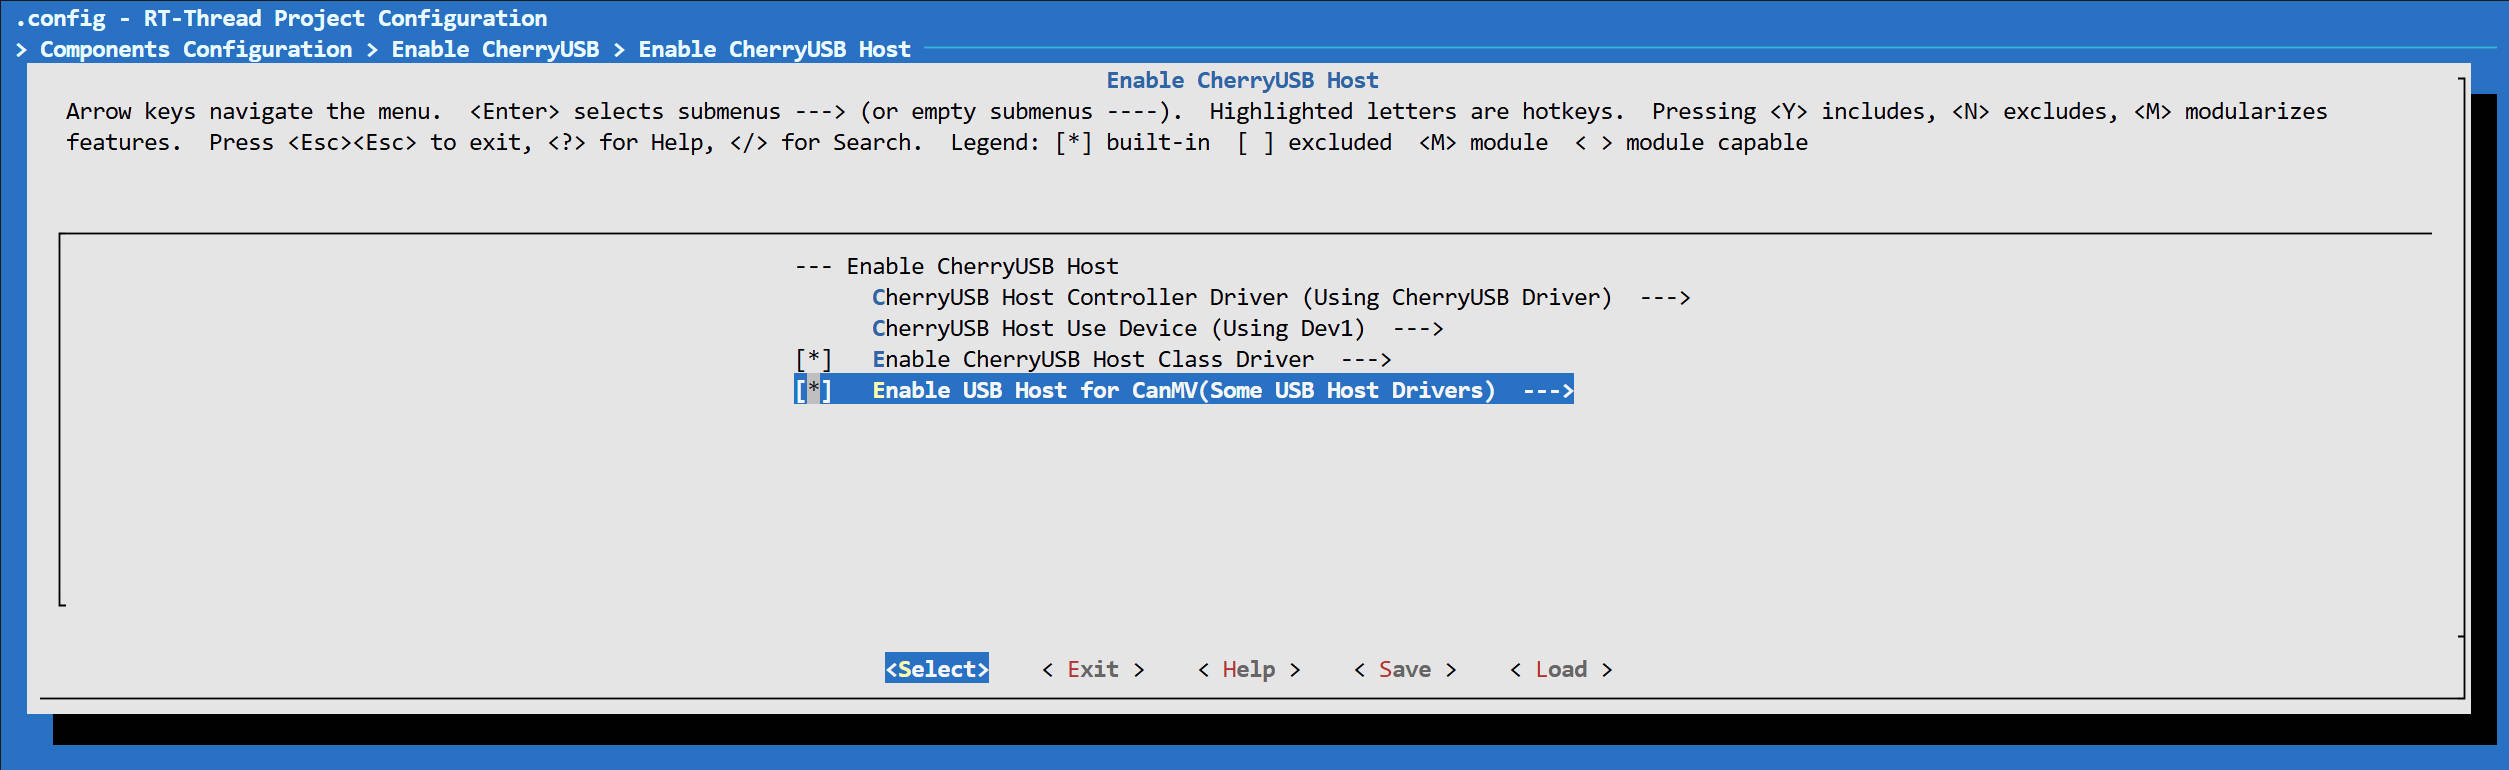The image size is (2509, 770).
Task: Toggle the Enable USB Host for CanMV checkbox
Action: pyautogui.click(x=813, y=390)
